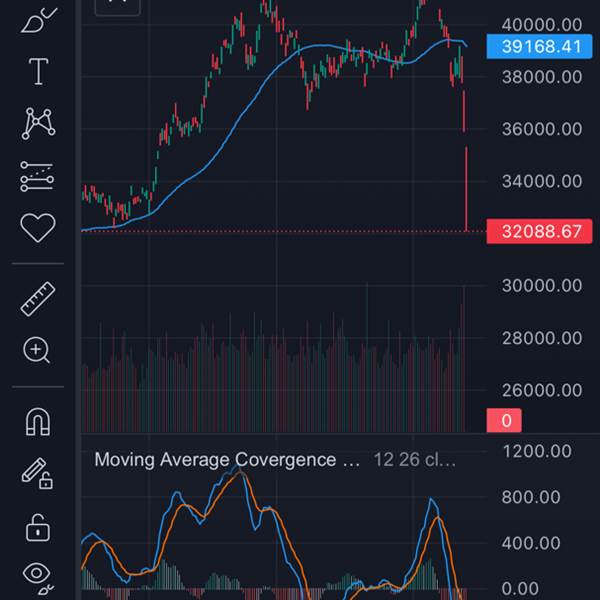Viewport: 600px width, 600px height.
Task: Click the 38000.00 price axis label
Action: 542,77
